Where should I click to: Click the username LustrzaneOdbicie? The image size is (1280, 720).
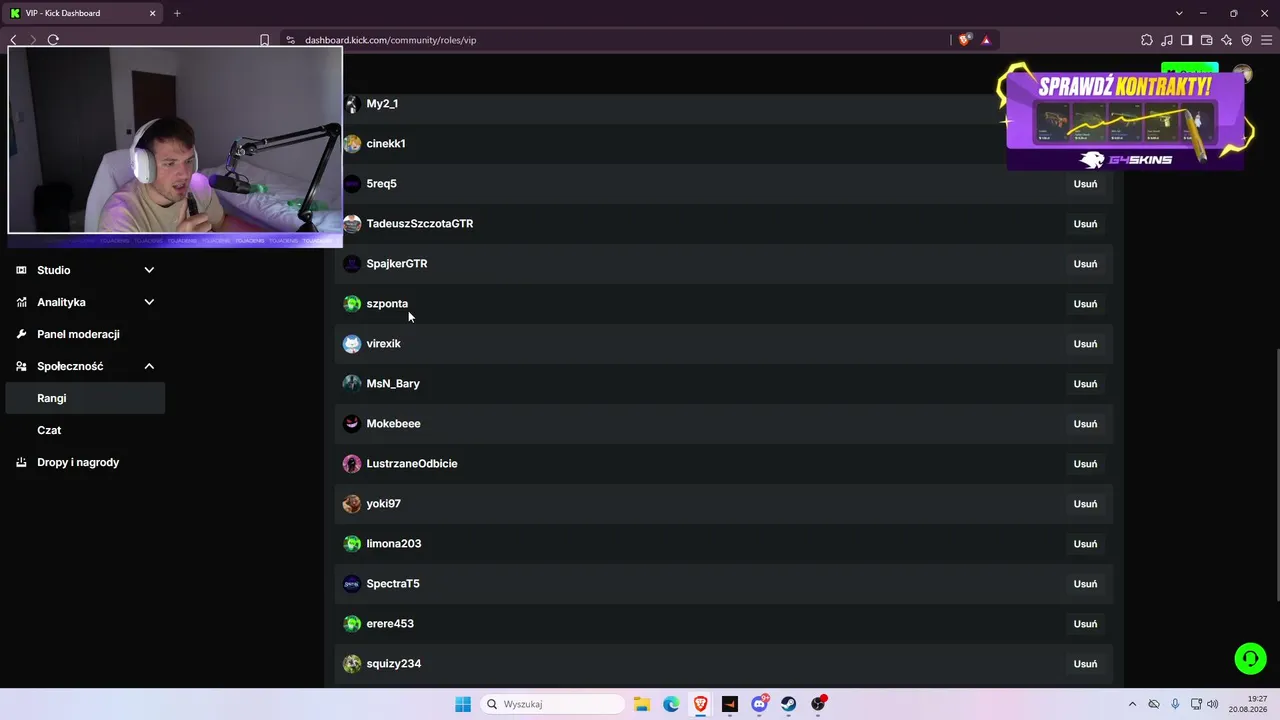(x=412, y=464)
